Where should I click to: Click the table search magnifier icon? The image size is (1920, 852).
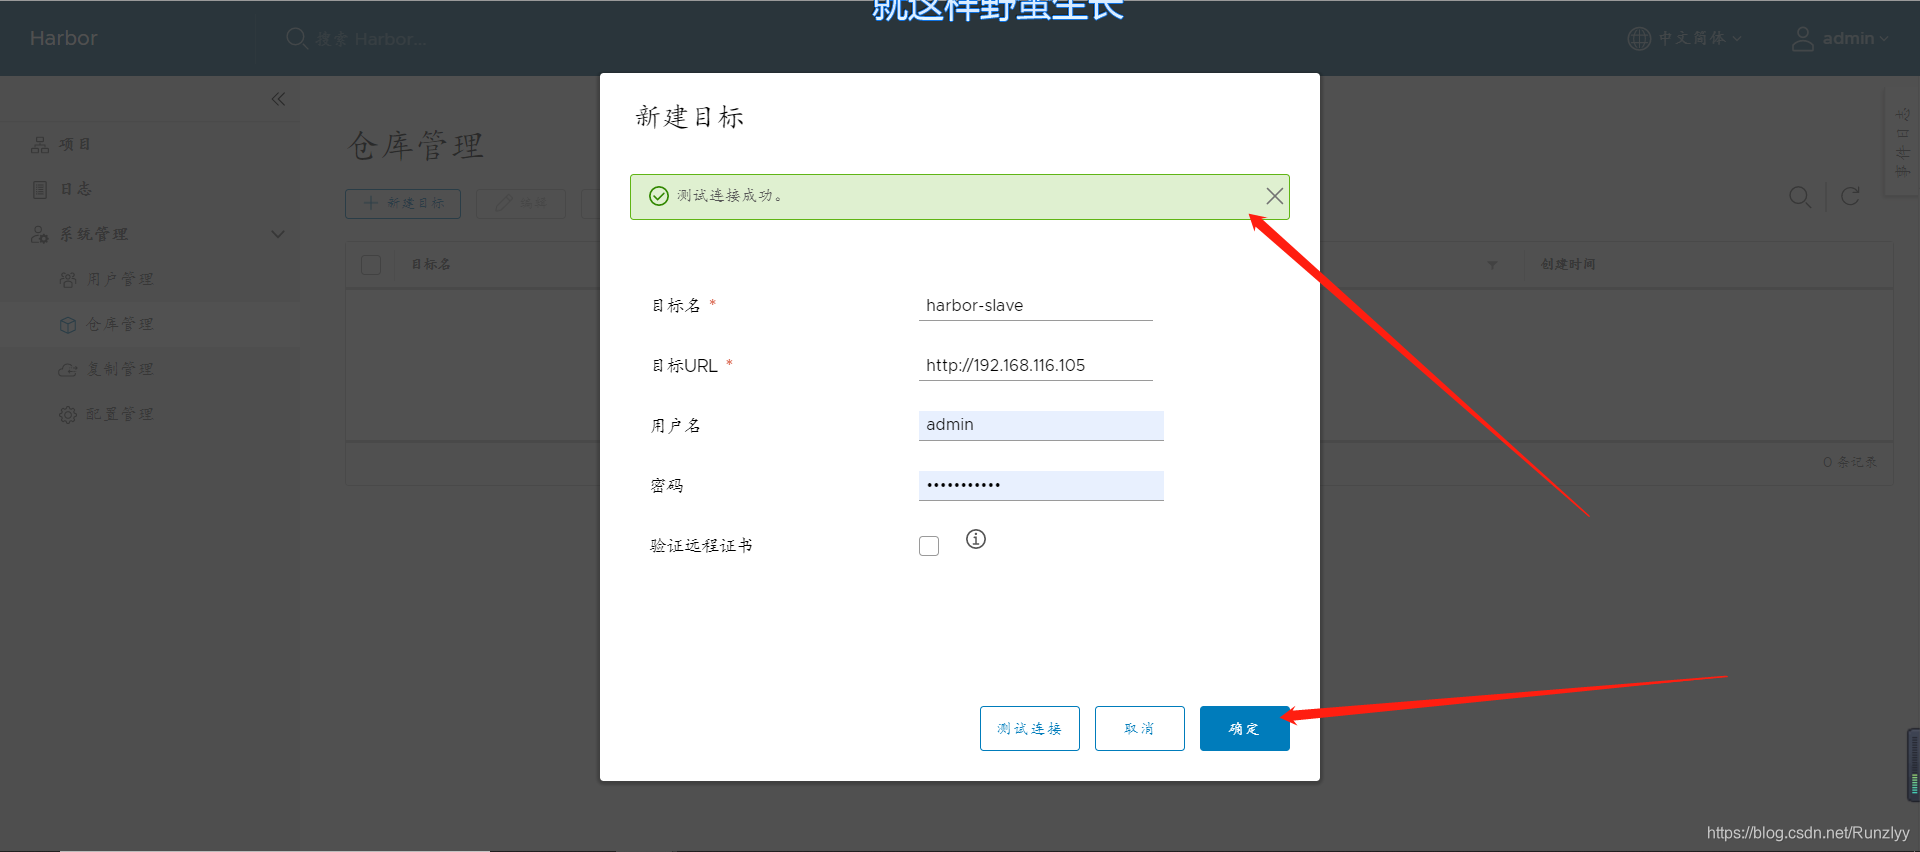click(1800, 197)
